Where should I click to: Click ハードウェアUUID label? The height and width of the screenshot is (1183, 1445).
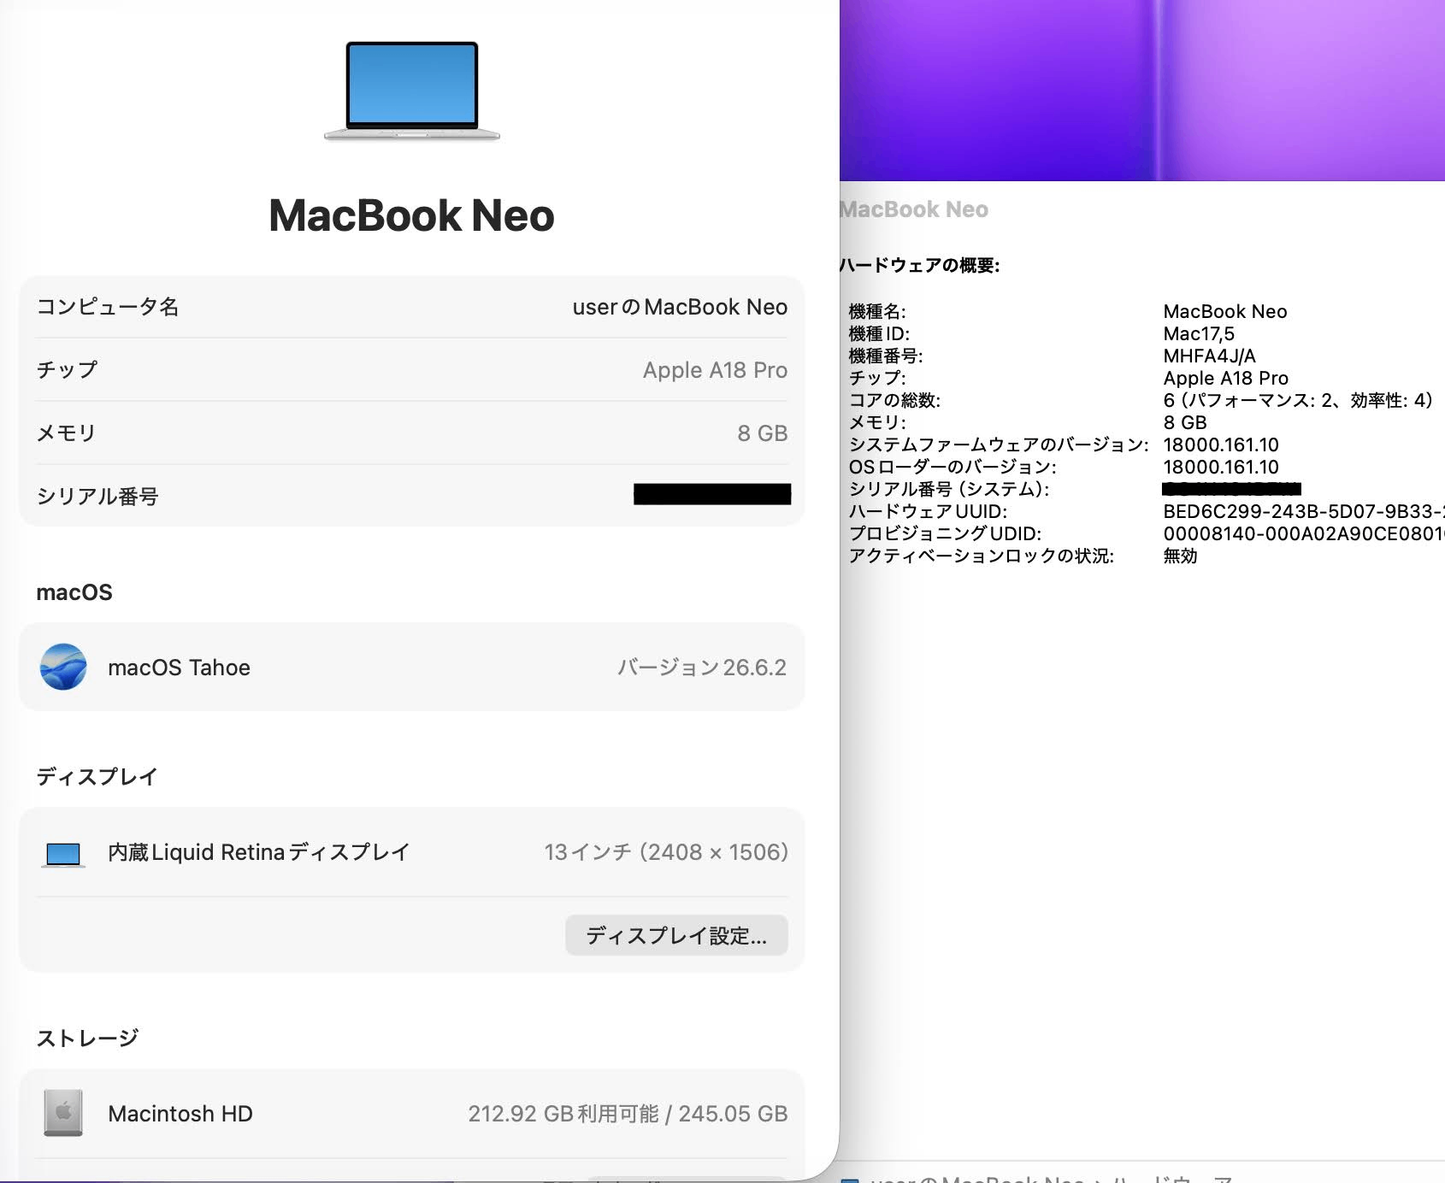[x=928, y=511]
